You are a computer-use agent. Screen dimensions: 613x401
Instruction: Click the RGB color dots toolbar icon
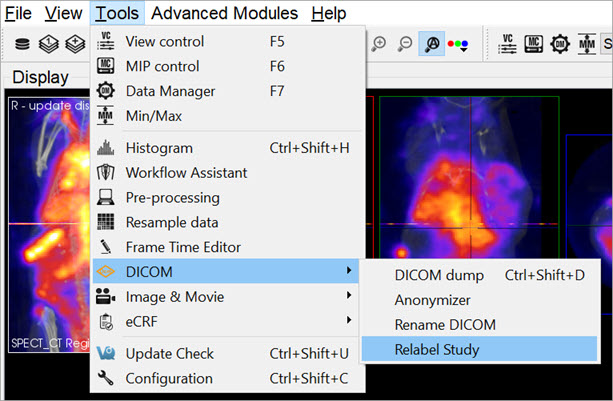pyautogui.click(x=461, y=44)
